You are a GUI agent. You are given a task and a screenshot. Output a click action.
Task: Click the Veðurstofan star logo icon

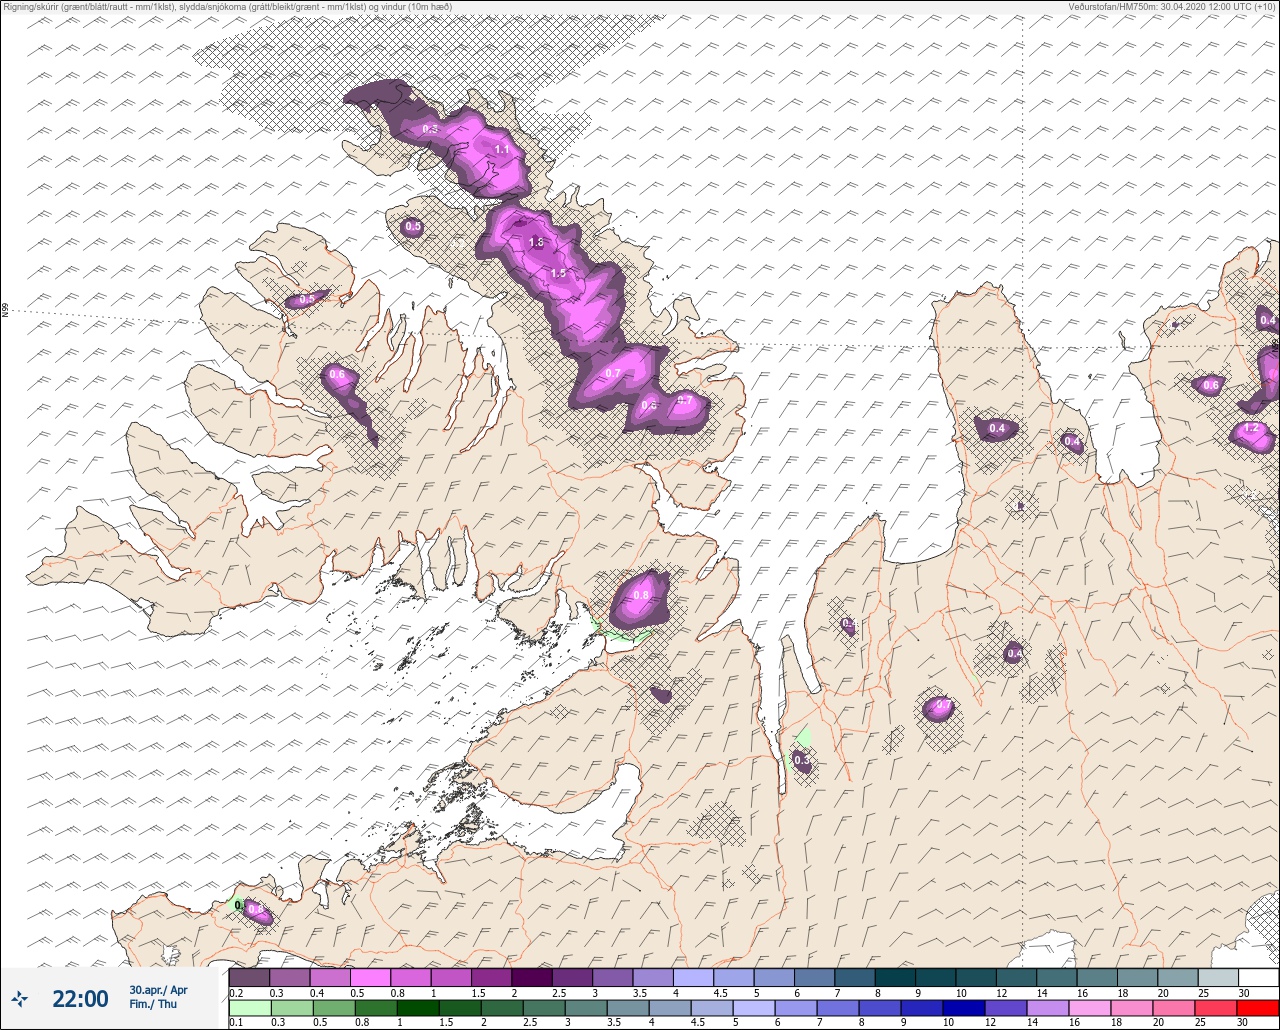pos(19,998)
